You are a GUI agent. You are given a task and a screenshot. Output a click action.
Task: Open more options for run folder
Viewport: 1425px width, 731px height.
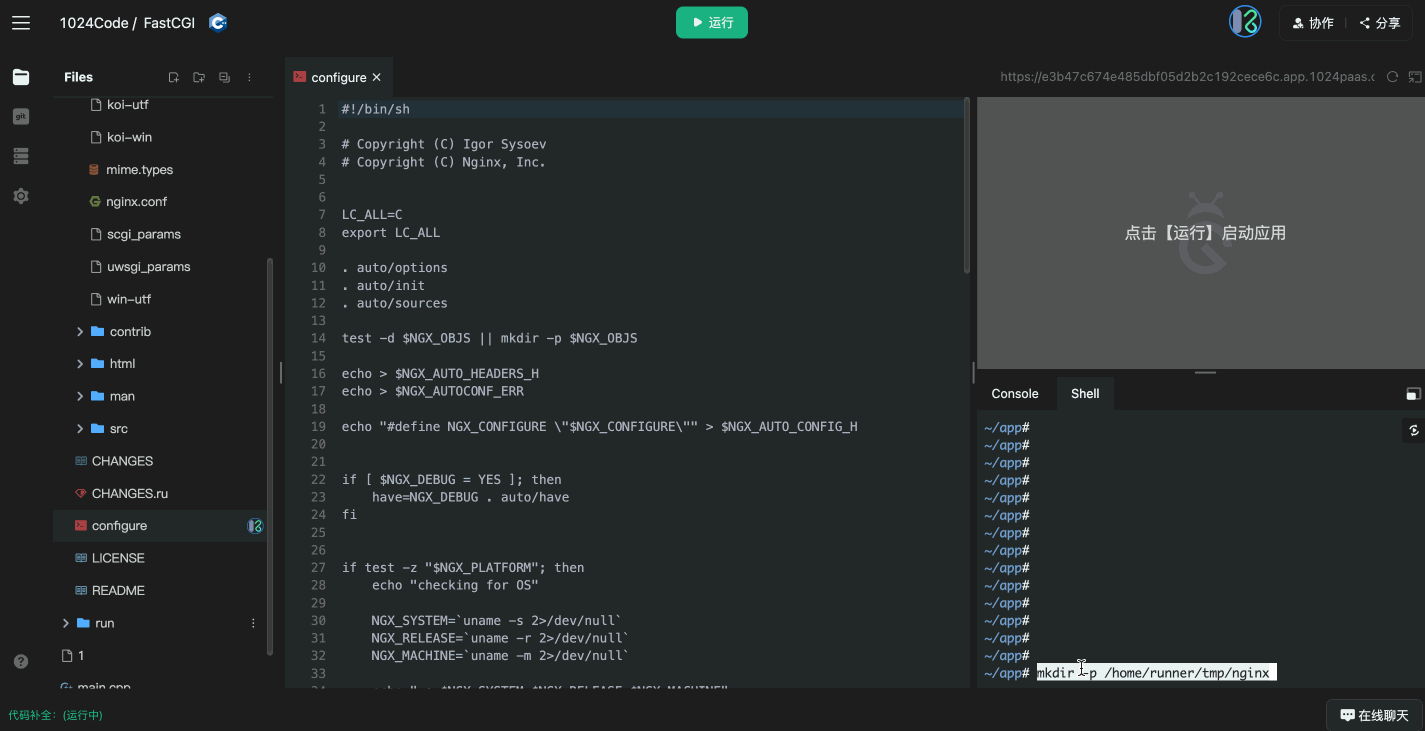click(x=253, y=623)
